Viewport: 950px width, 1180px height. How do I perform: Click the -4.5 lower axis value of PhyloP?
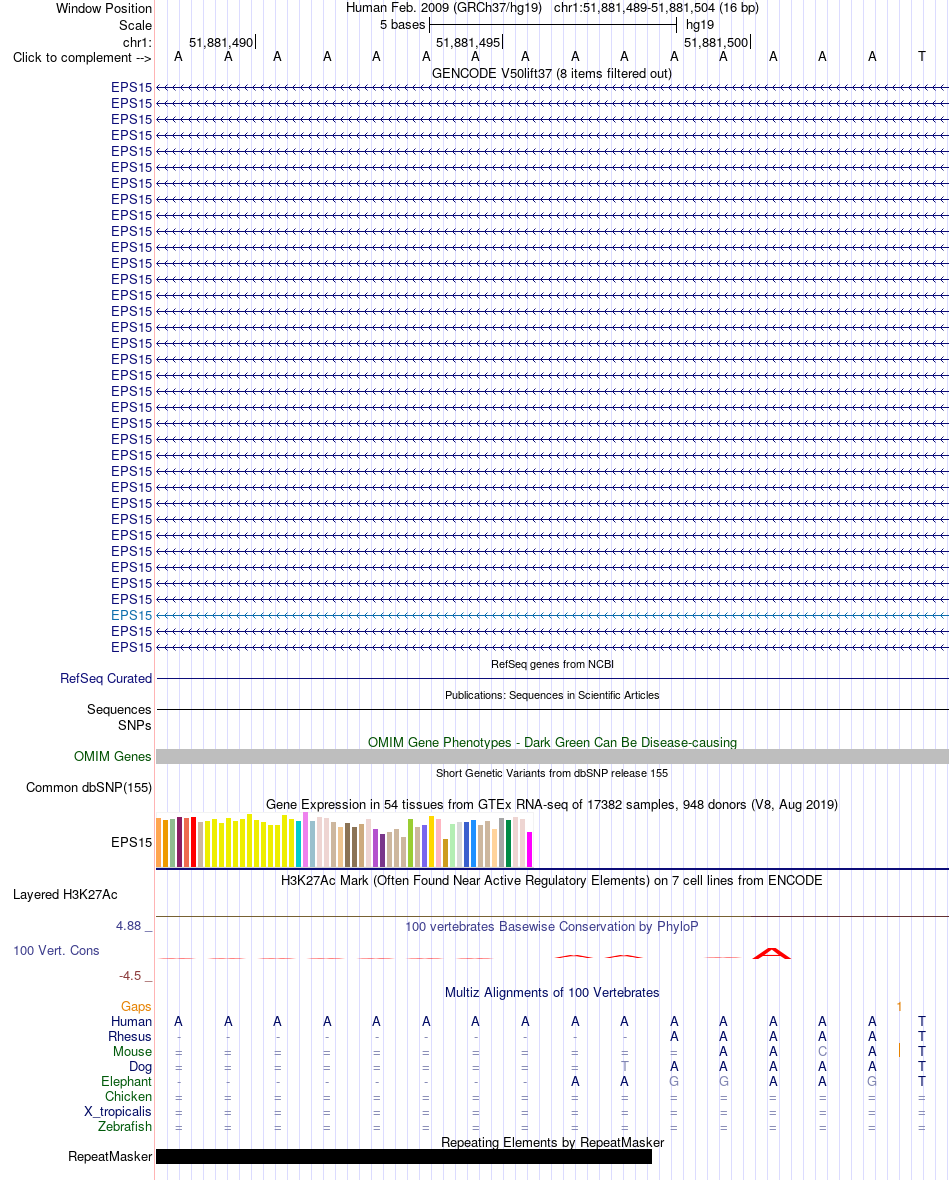point(130,975)
